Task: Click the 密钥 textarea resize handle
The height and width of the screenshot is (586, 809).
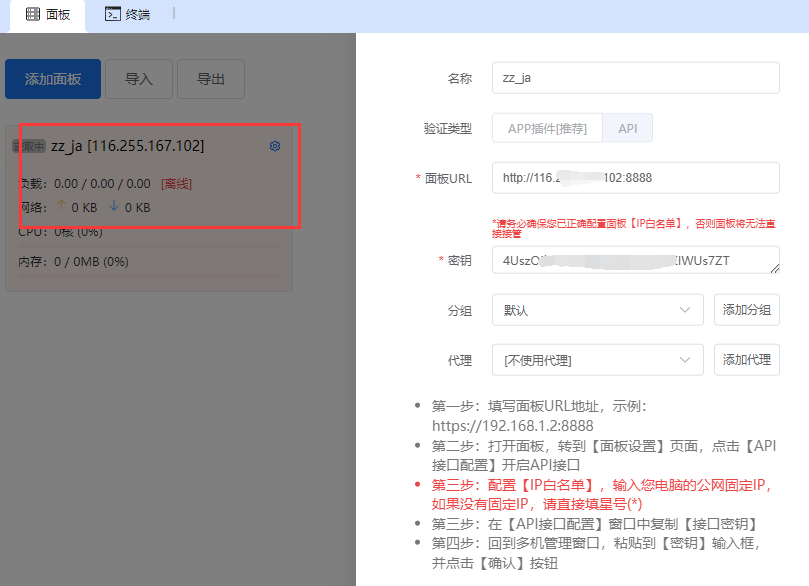Action: (x=775, y=268)
